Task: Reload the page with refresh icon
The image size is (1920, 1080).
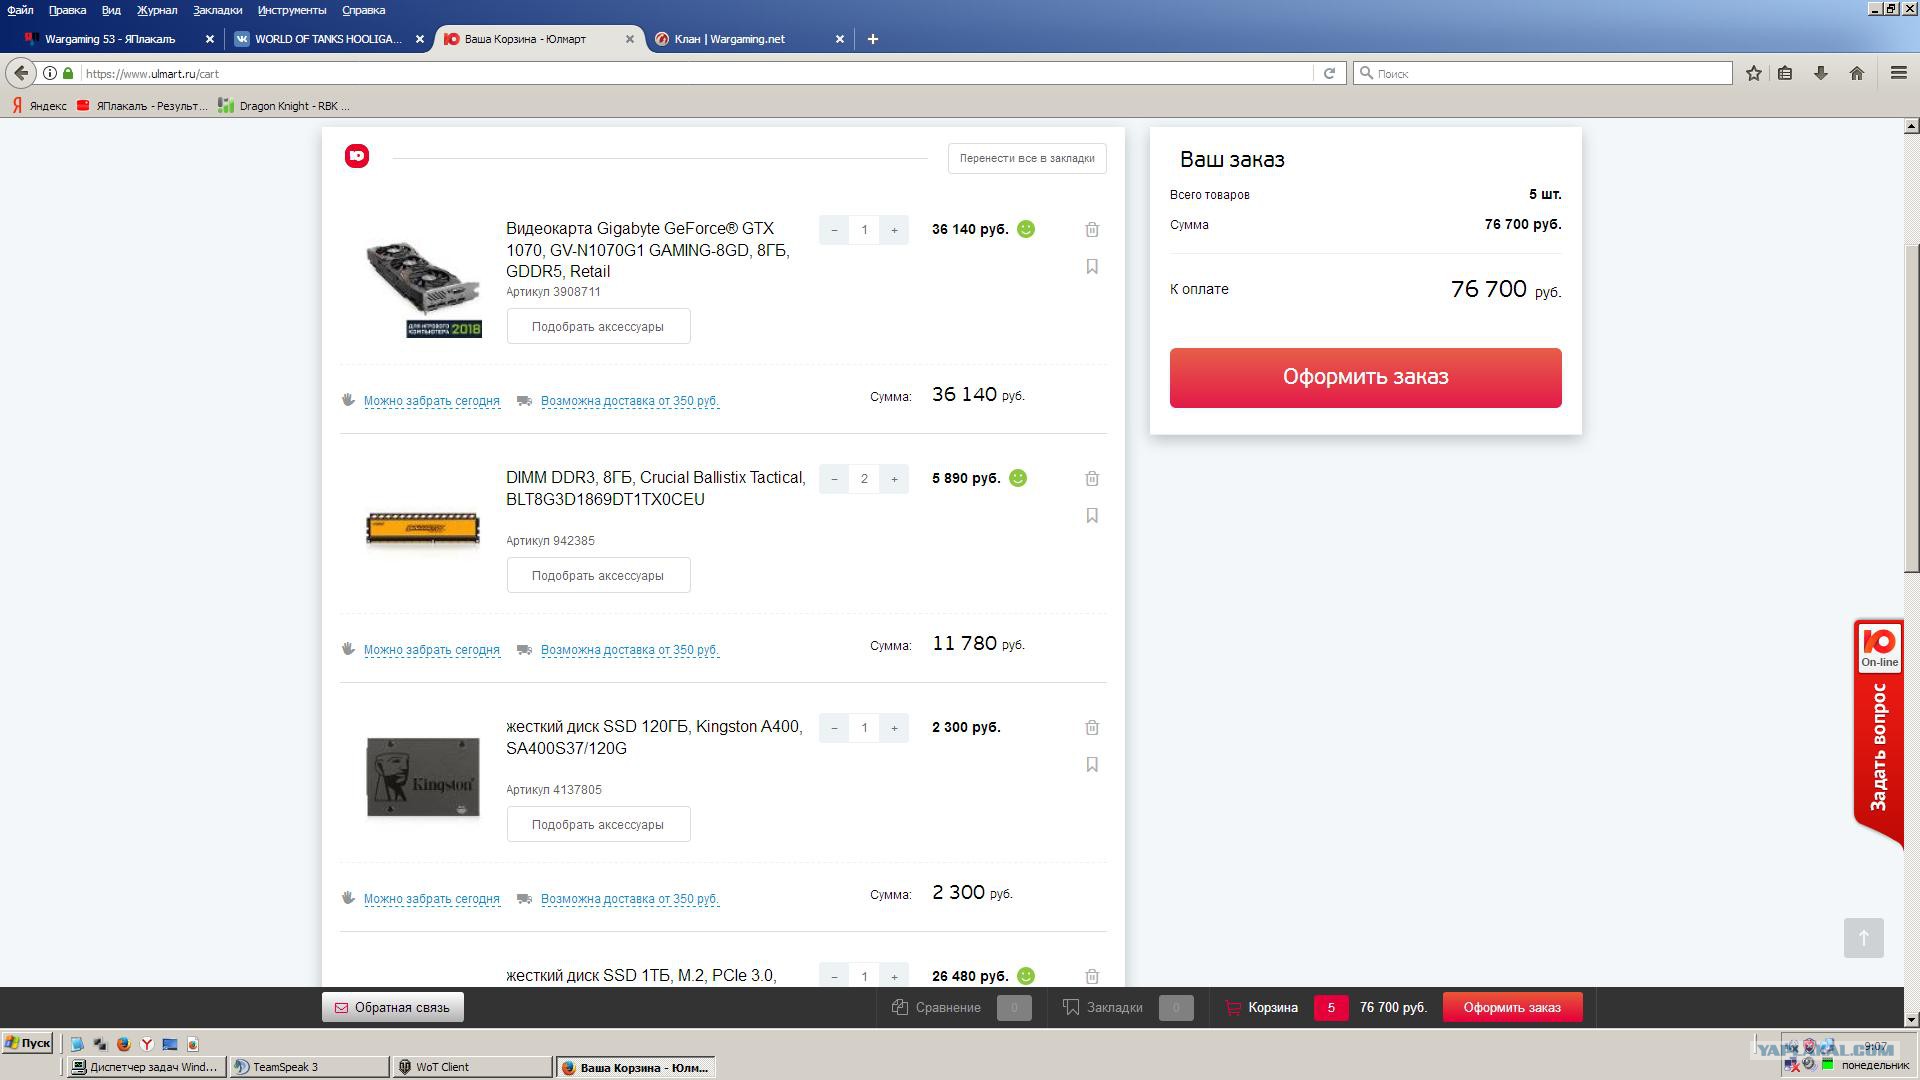Action: click(1329, 73)
